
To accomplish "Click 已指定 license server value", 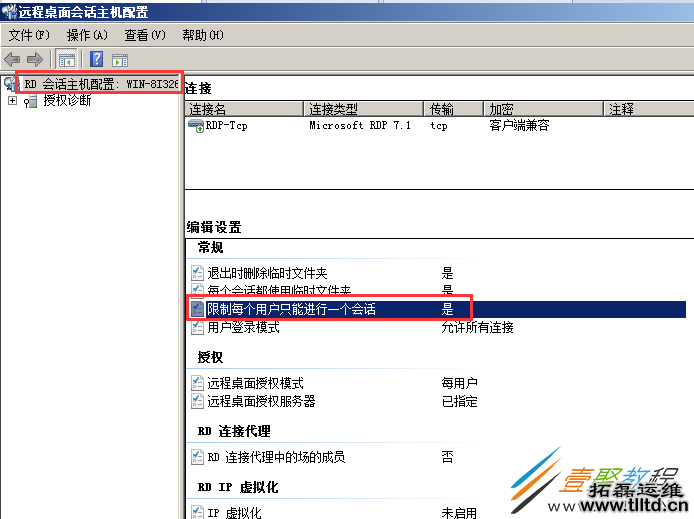I will click(459, 401).
